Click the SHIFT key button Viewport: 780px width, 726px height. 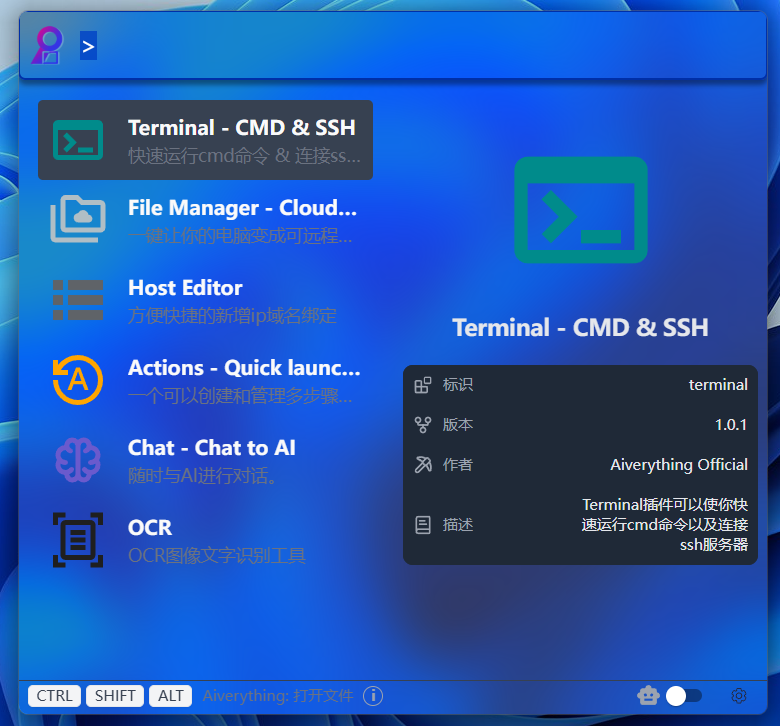coord(115,696)
